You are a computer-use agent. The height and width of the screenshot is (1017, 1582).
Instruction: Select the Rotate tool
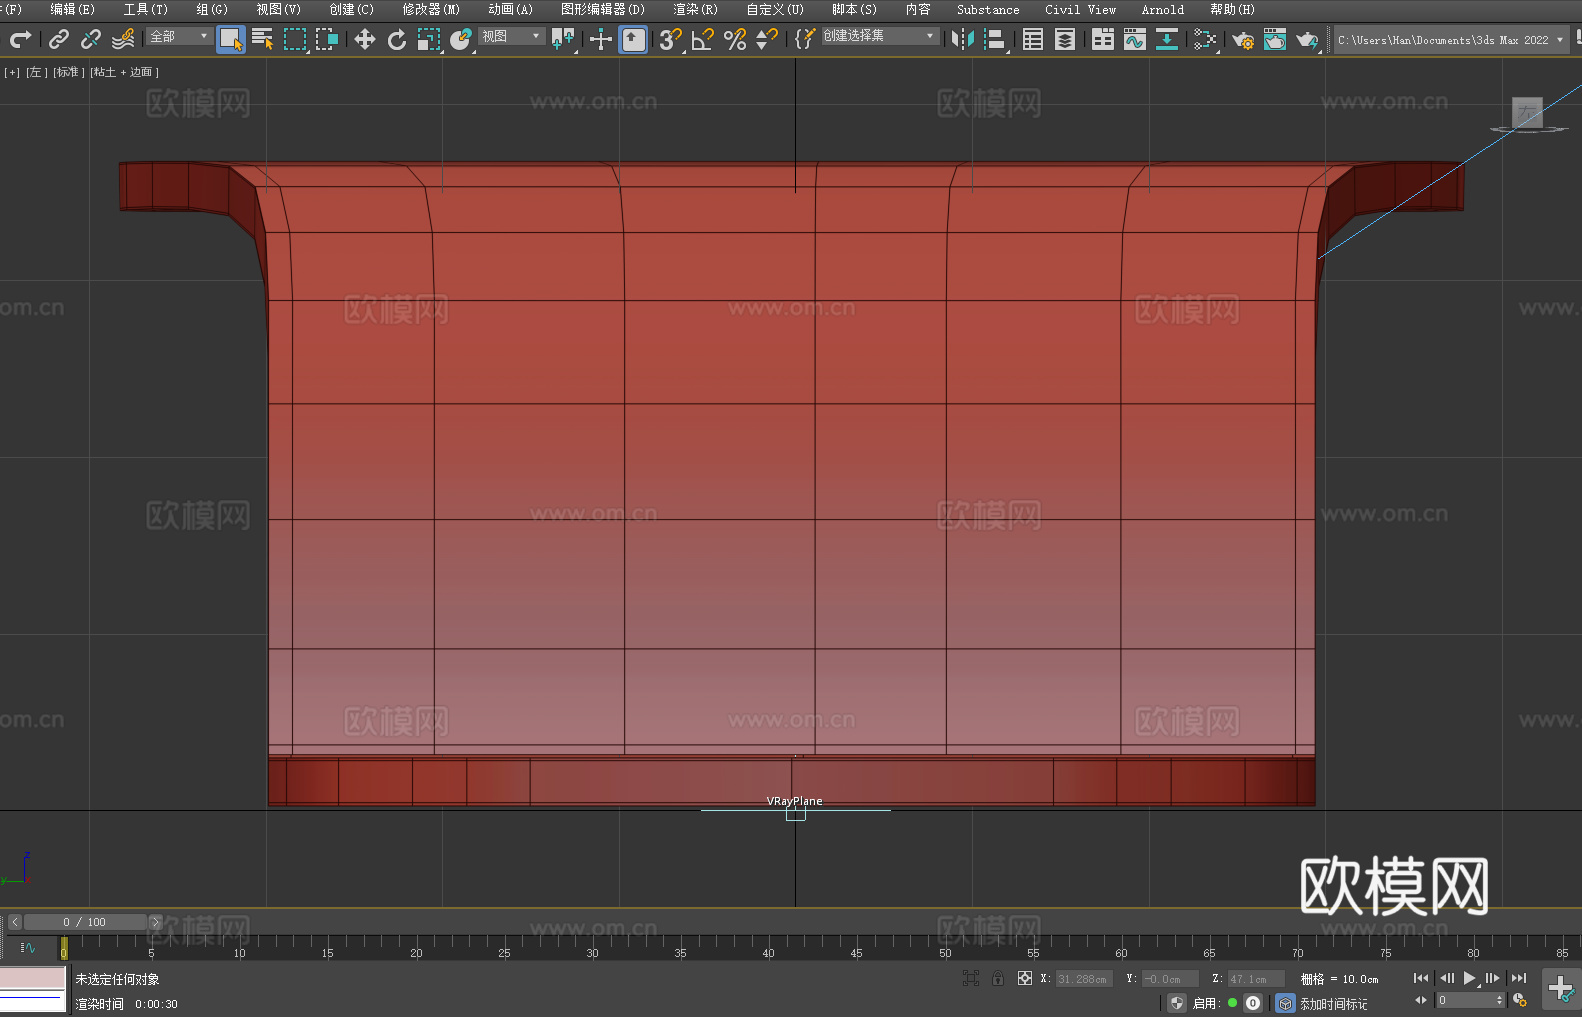[x=397, y=39]
